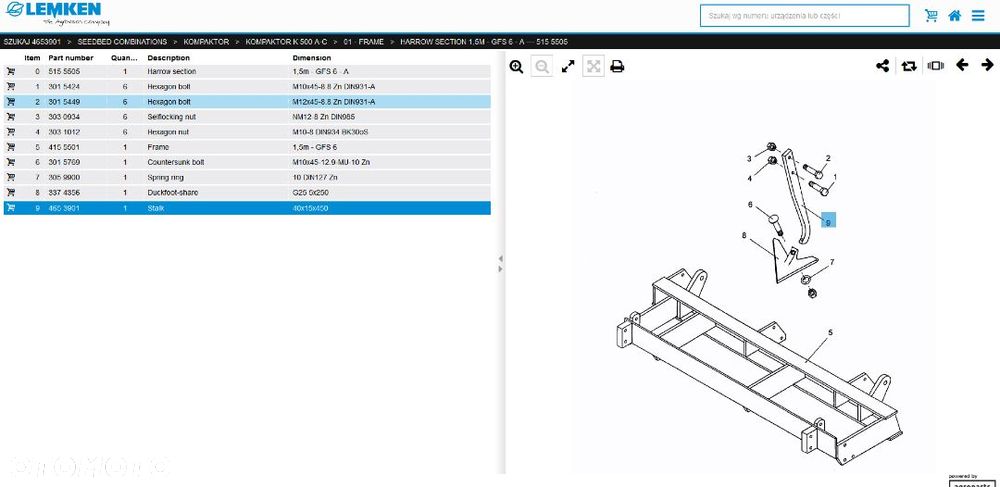Add Hexagon nut 303 1012 to cart
The image size is (1000, 487).
(11, 132)
